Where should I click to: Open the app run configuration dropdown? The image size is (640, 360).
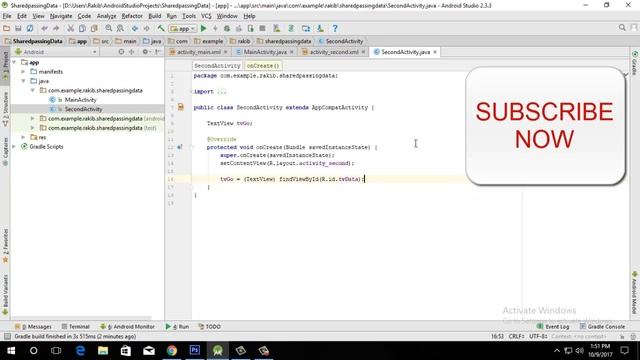point(183,29)
